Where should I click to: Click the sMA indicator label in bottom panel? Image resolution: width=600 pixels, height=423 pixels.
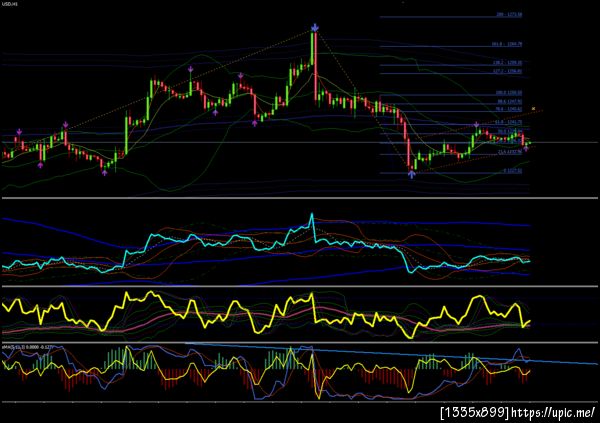click(28, 347)
